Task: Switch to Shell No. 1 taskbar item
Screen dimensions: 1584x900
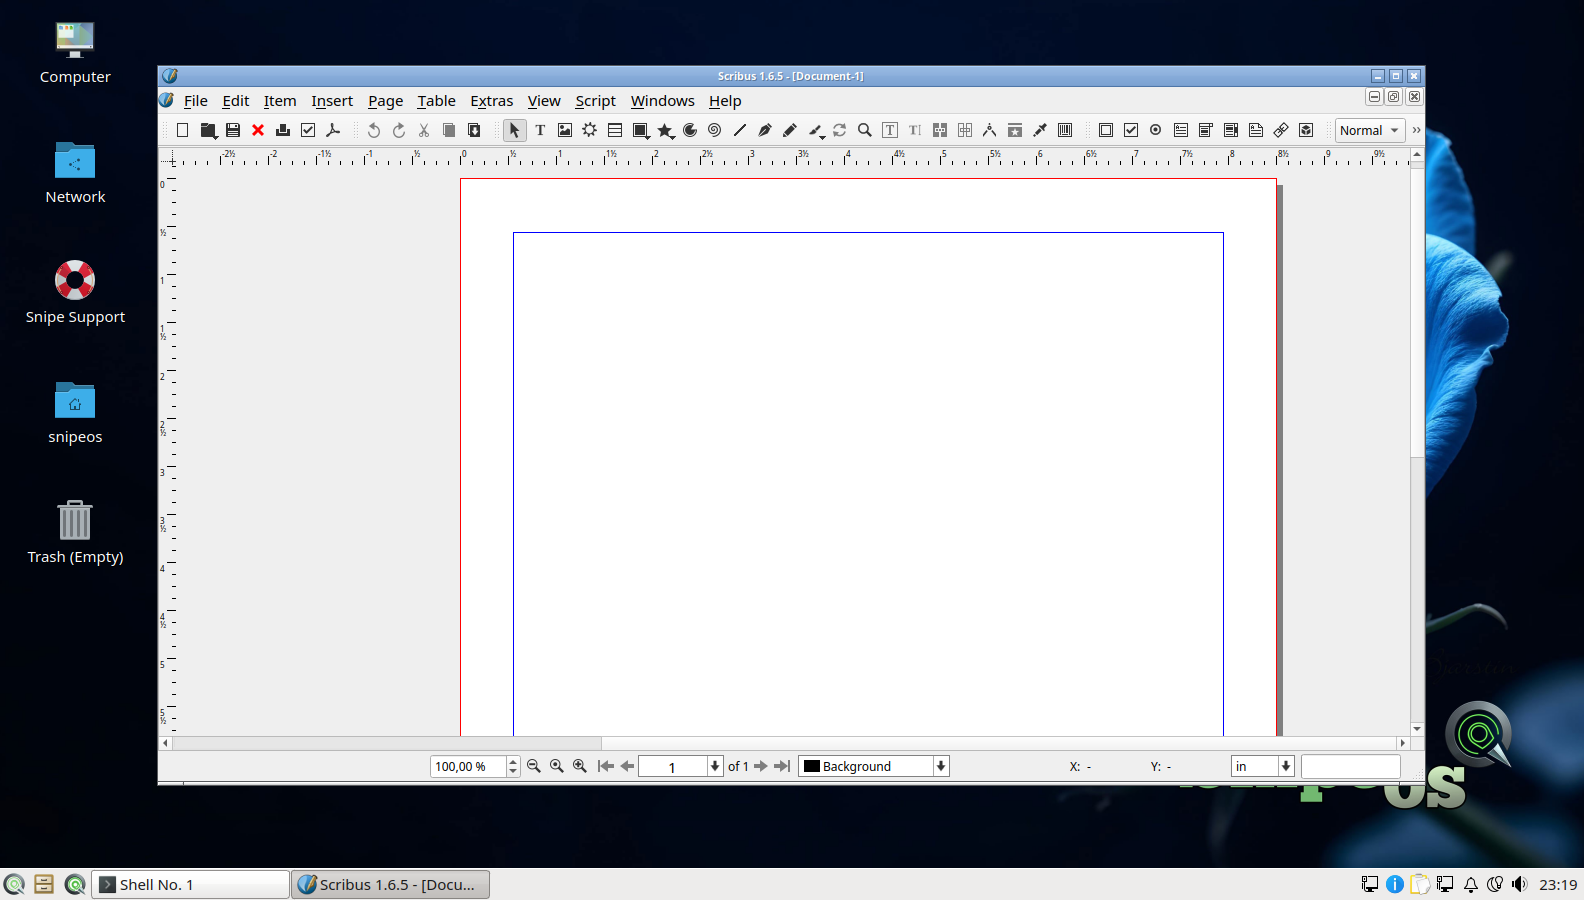Action: click(x=191, y=884)
